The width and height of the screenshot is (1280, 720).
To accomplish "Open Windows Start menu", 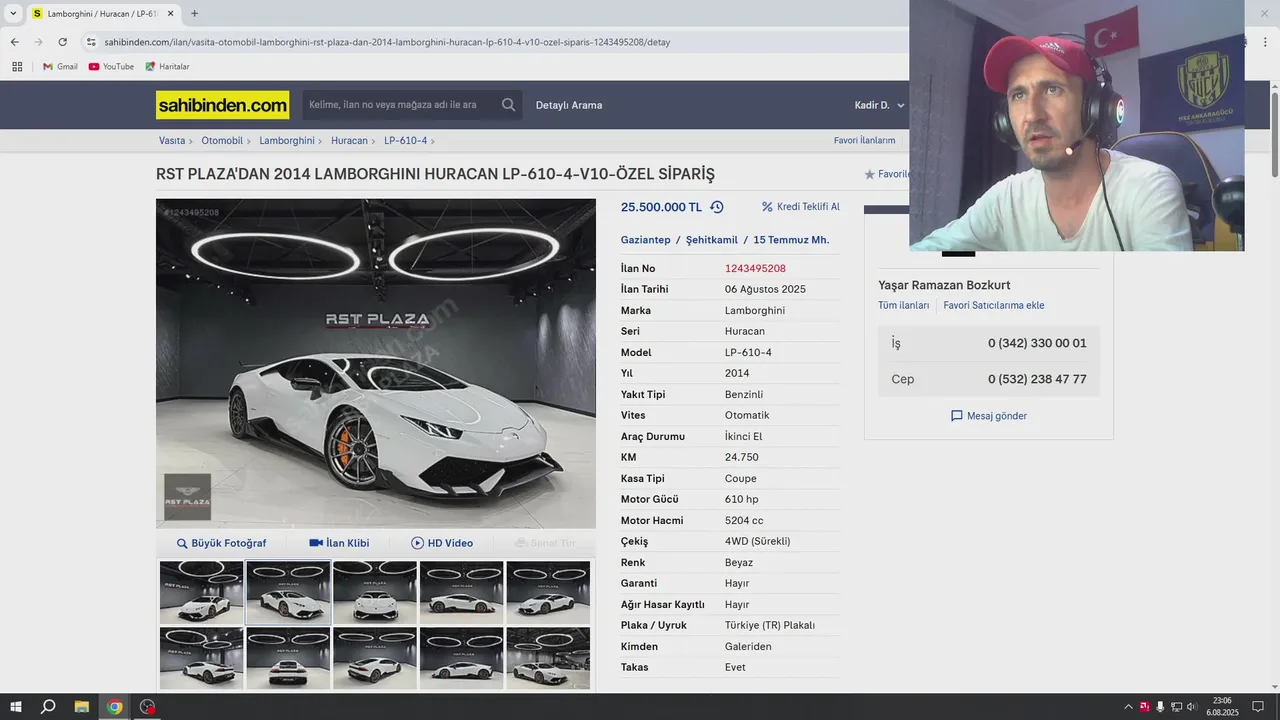I will coord(17,707).
